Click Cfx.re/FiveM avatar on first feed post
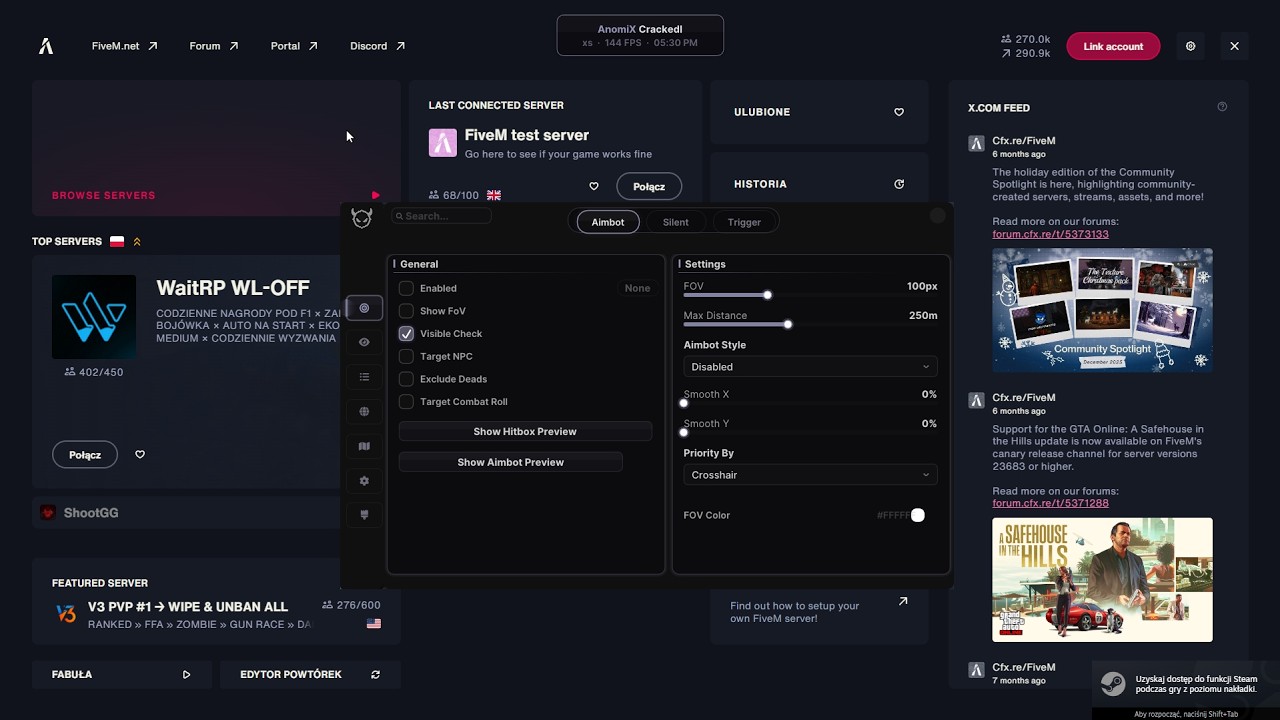Image resolution: width=1280 pixels, height=720 pixels. point(976,143)
